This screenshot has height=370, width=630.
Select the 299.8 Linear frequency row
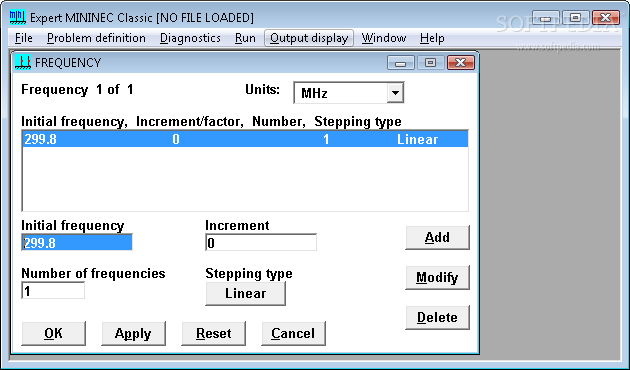(245, 139)
